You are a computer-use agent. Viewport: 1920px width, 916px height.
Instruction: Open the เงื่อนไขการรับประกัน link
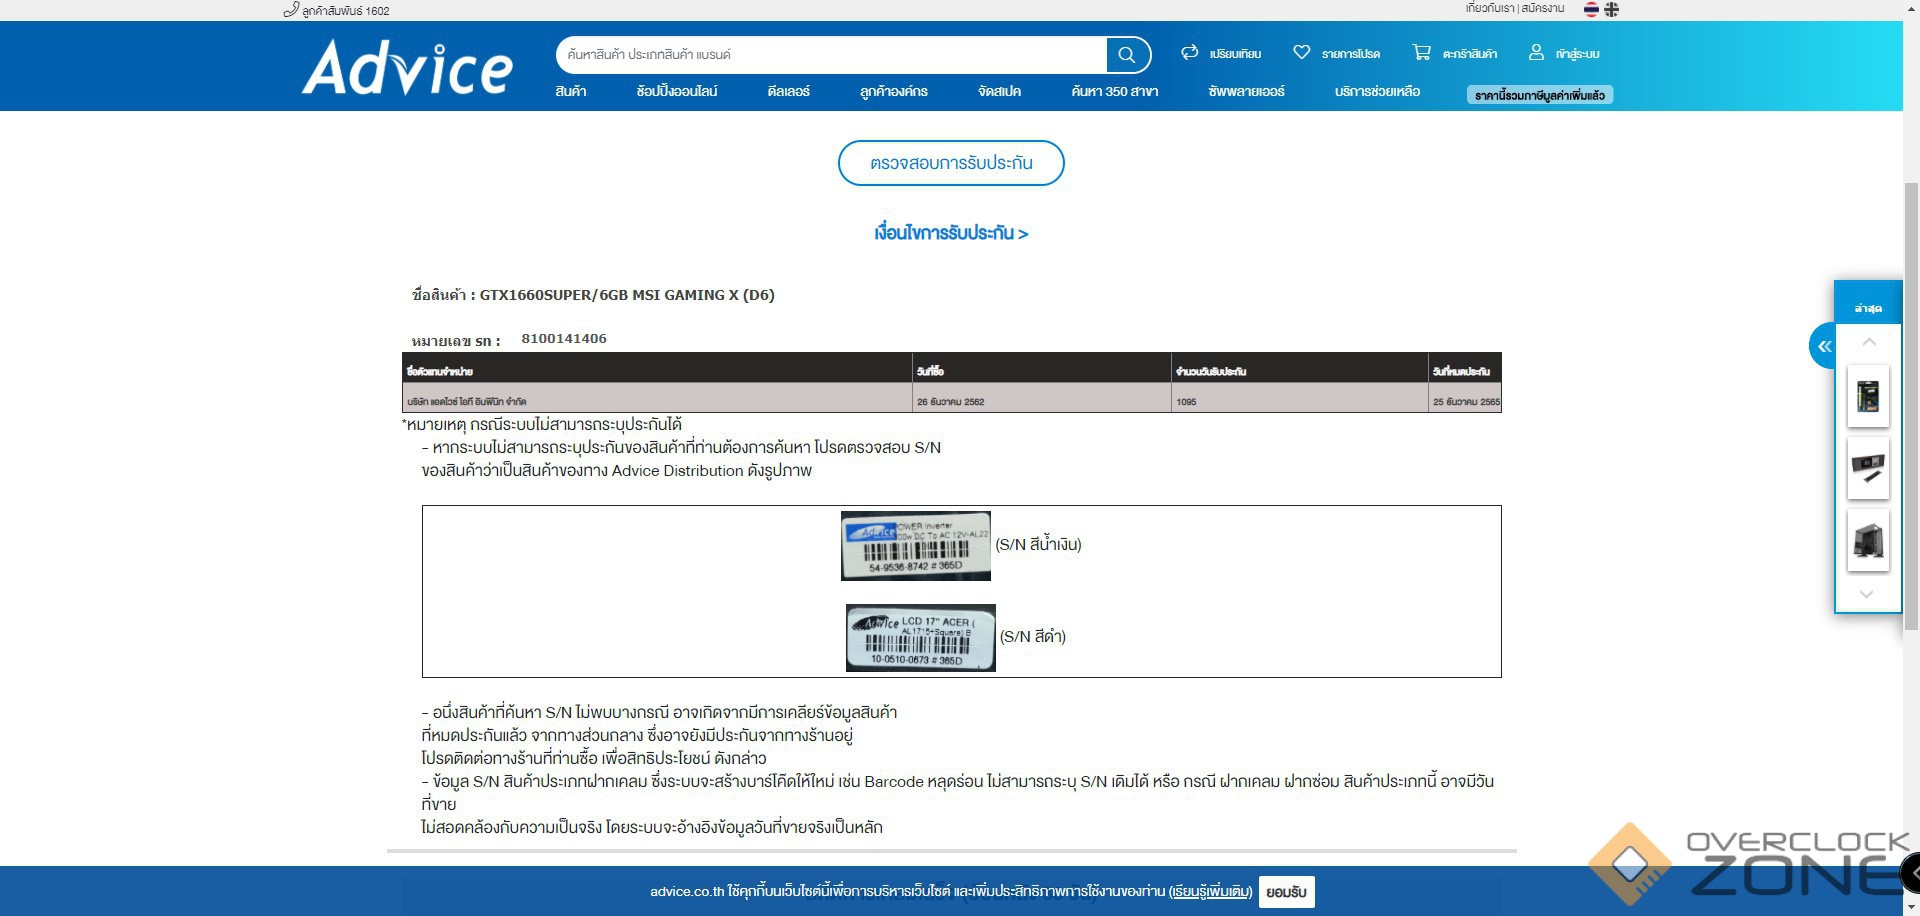click(951, 233)
